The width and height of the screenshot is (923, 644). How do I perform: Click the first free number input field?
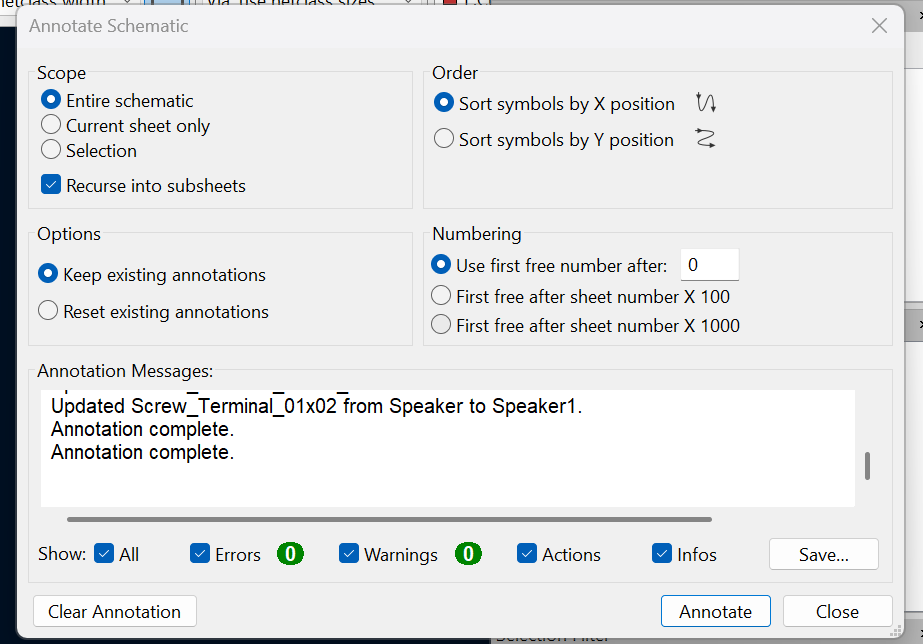pos(709,264)
